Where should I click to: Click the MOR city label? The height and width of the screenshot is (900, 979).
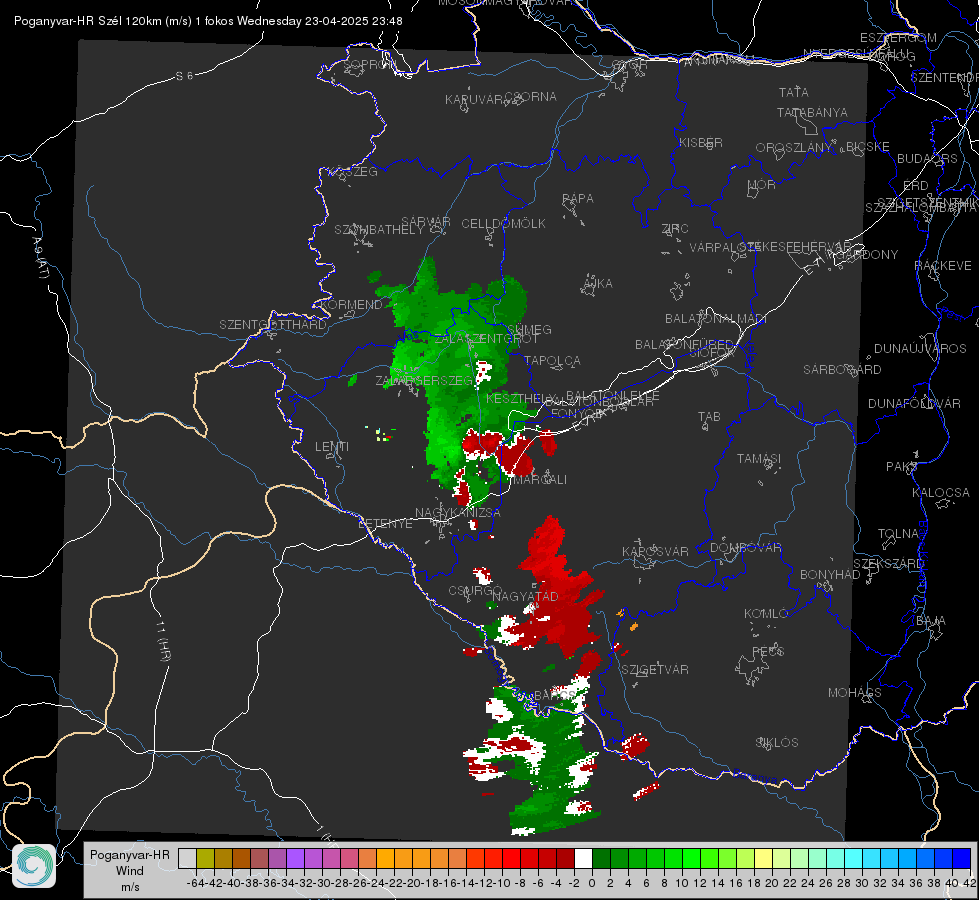click(762, 184)
